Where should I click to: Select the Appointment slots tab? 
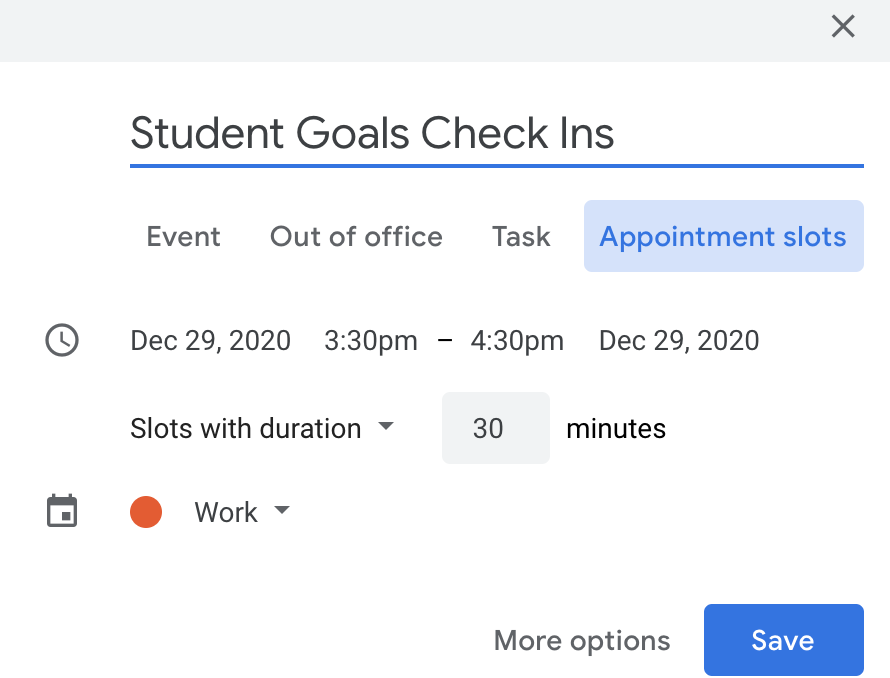[723, 237]
